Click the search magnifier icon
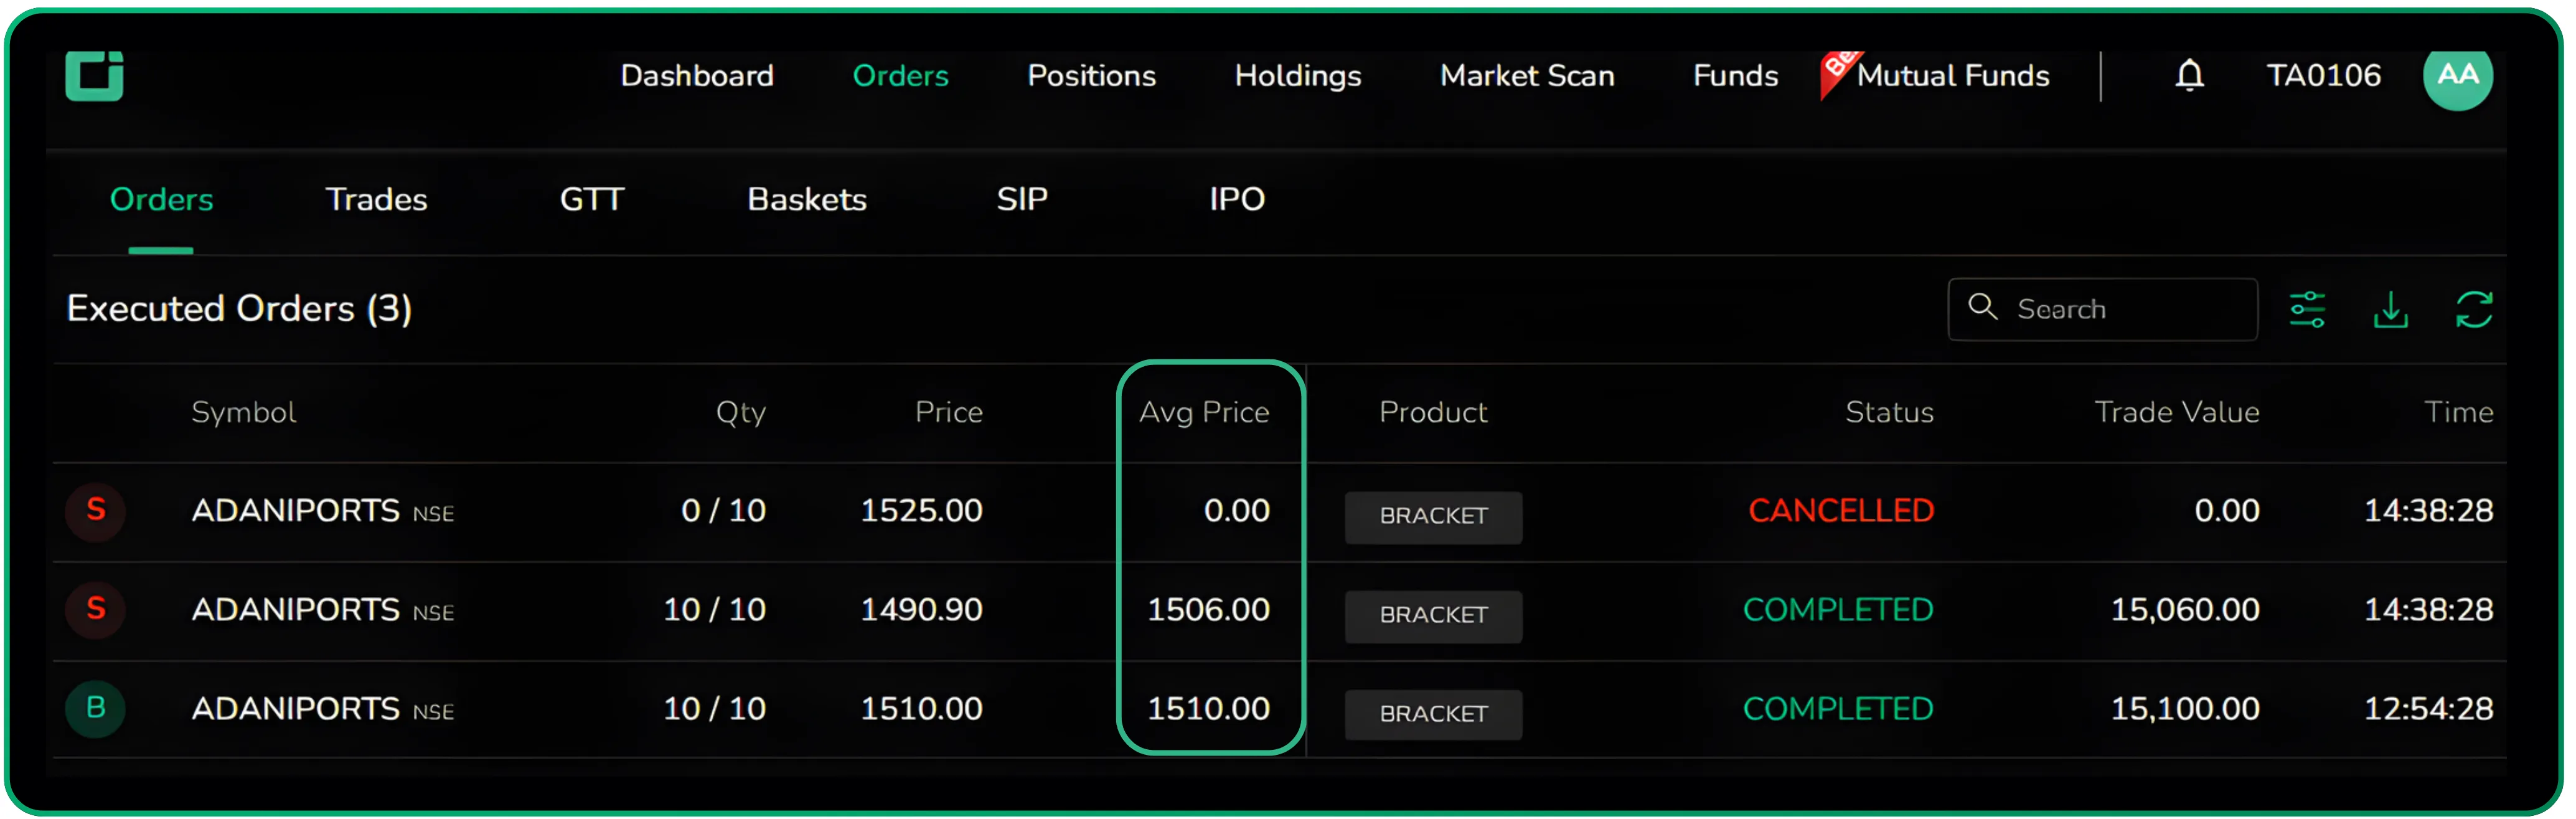The height and width of the screenshot is (819, 2576). 1983,309
